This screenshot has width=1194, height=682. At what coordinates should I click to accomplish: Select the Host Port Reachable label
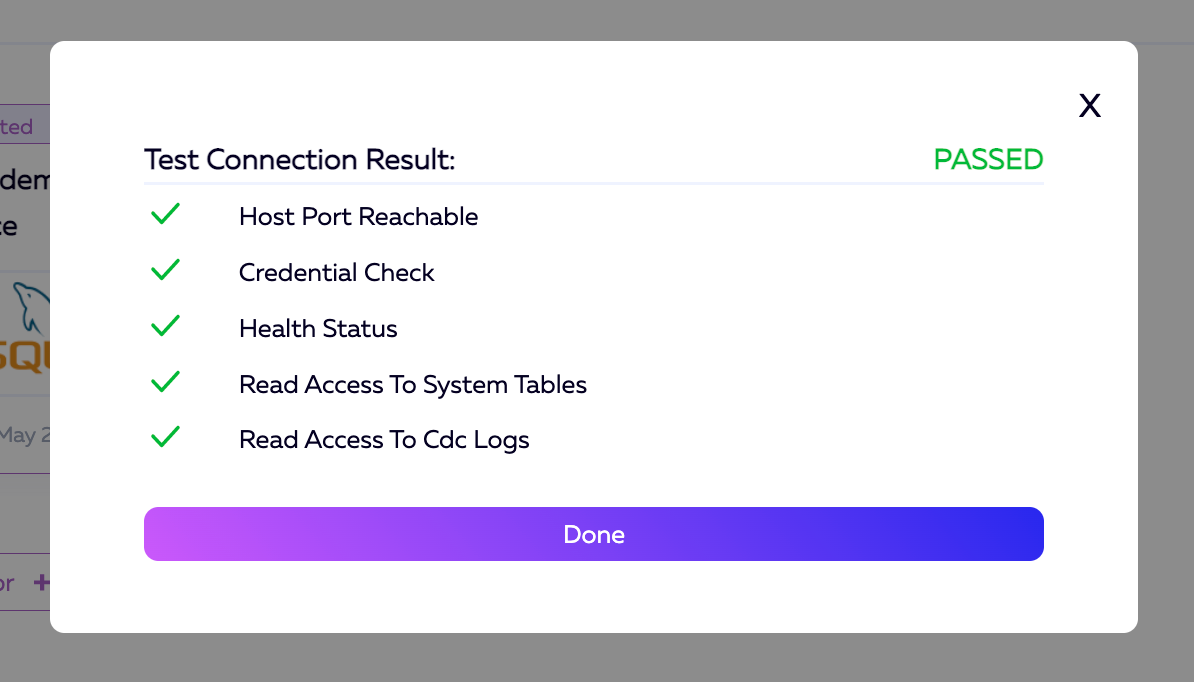click(358, 217)
